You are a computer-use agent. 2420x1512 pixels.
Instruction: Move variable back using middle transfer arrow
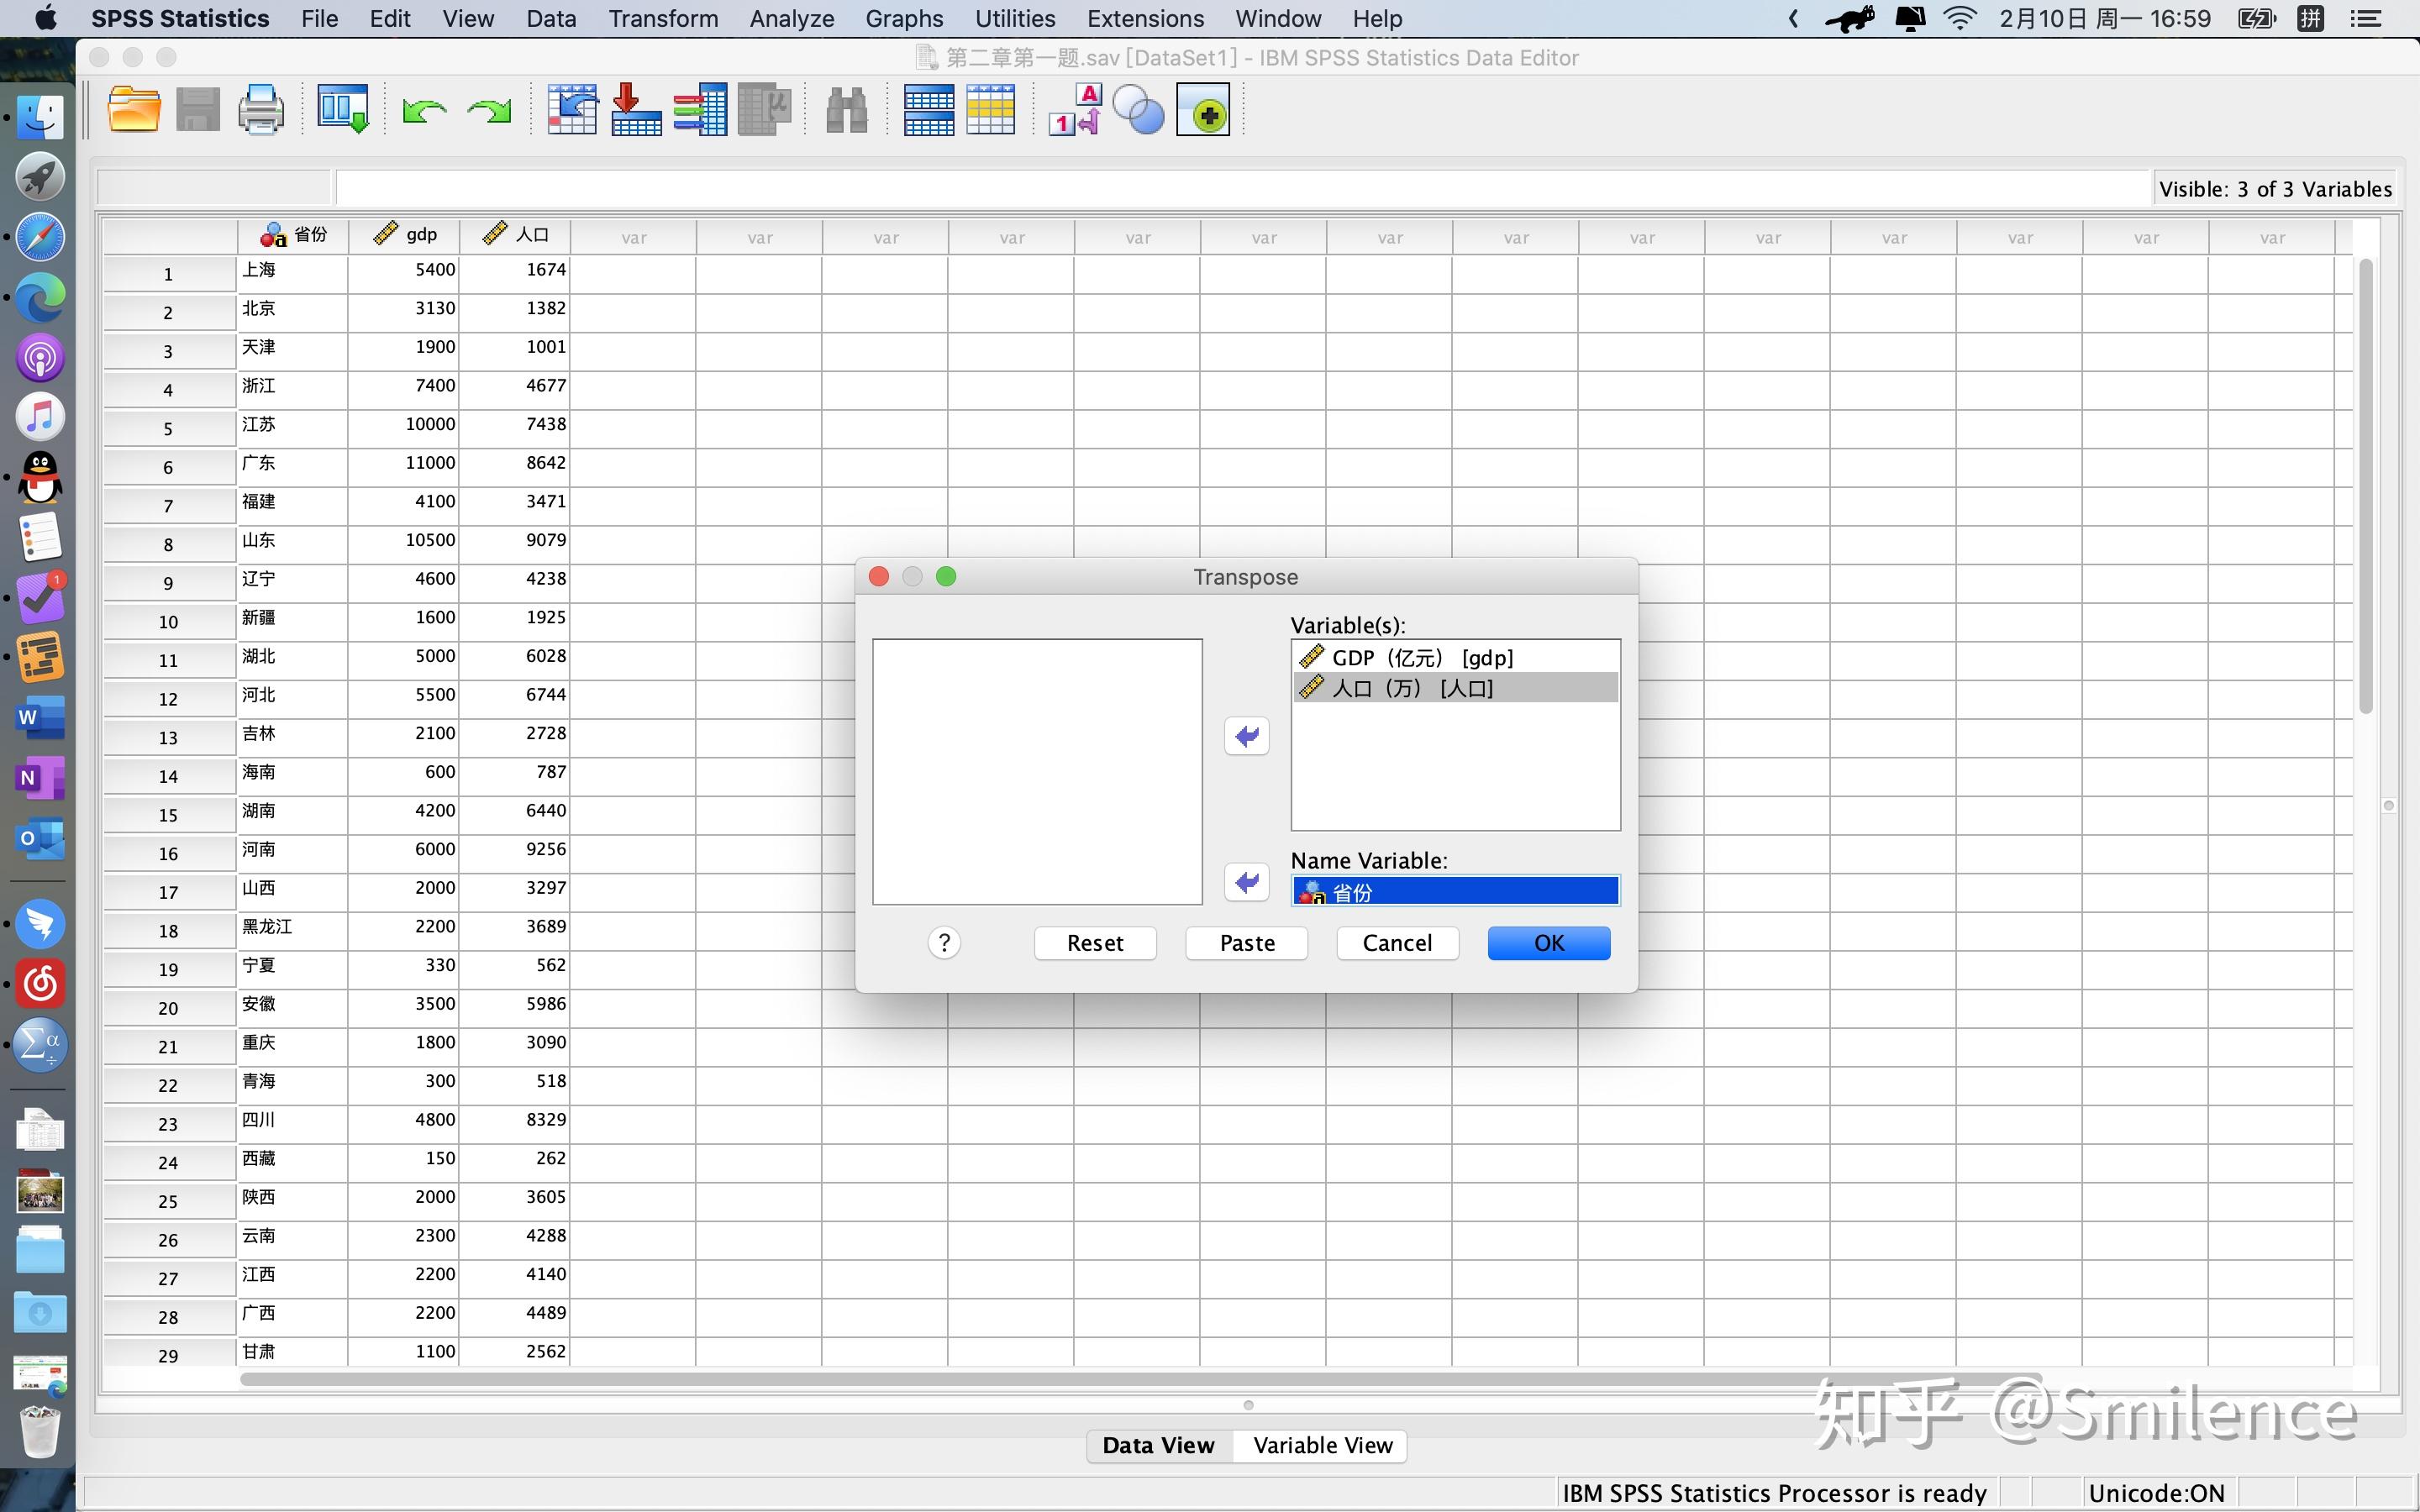coord(1246,736)
